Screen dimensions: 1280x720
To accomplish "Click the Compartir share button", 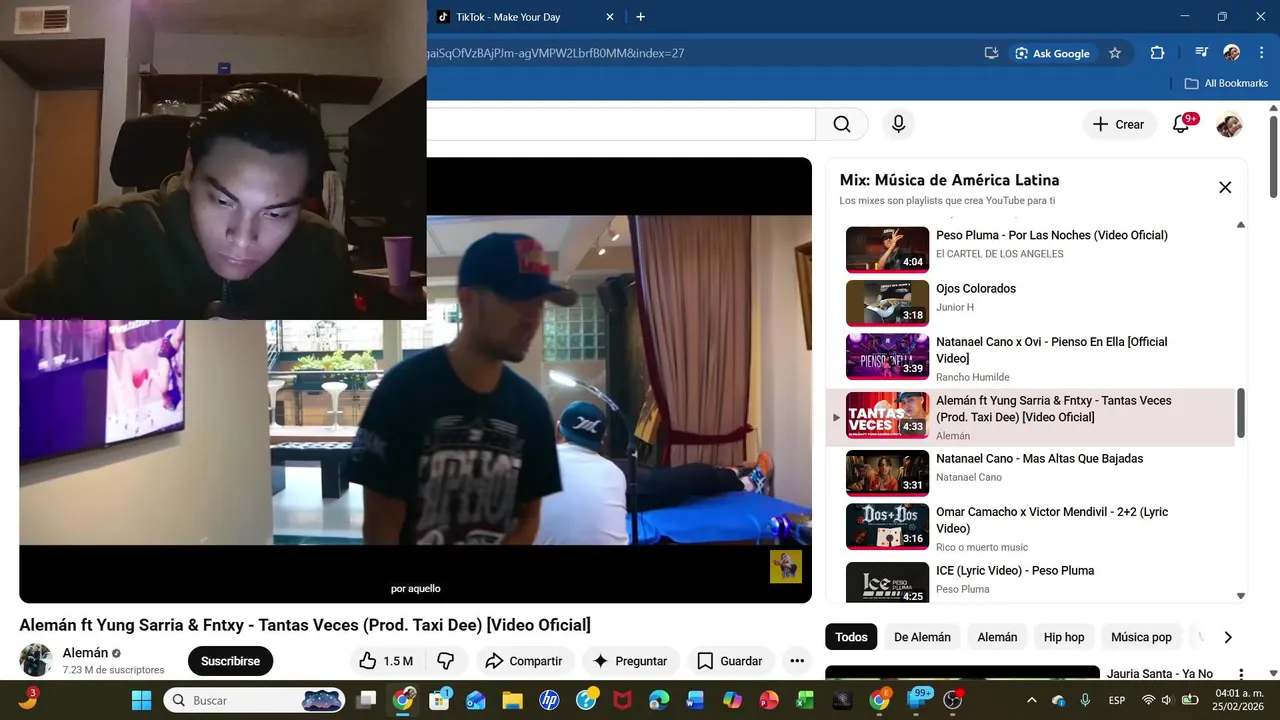I will tap(524, 661).
